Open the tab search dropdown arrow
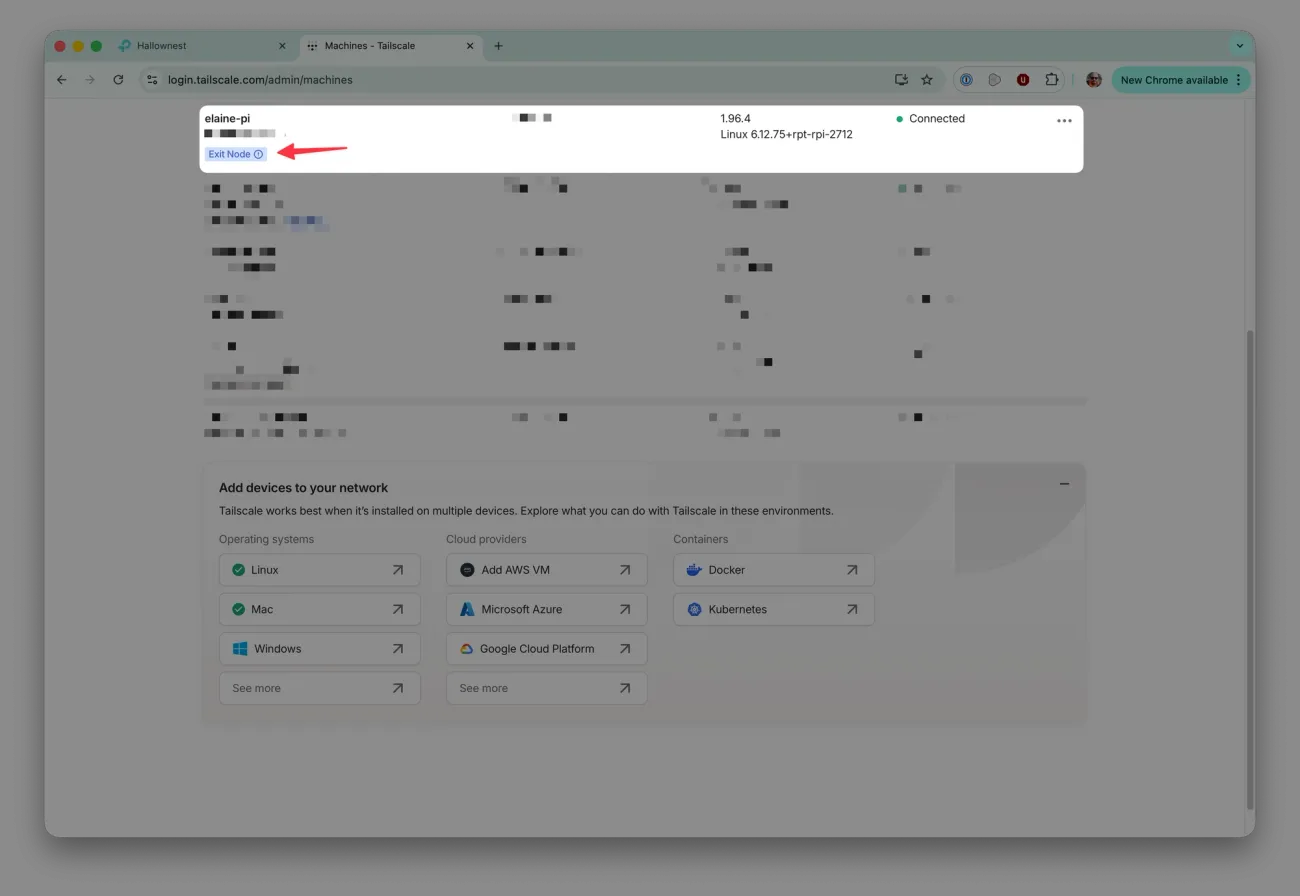This screenshot has width=1300, height=896. [1240, 46]
